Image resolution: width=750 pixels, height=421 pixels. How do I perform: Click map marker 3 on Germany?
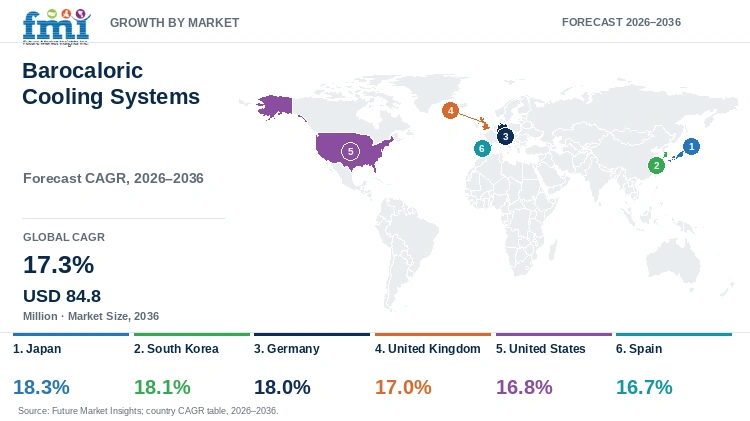click(505, 136)
